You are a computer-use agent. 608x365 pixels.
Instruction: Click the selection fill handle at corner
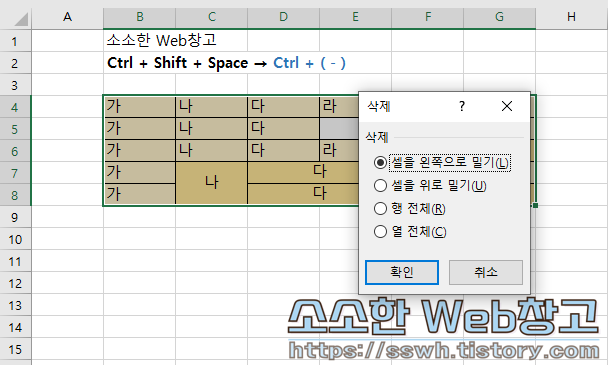535,205
